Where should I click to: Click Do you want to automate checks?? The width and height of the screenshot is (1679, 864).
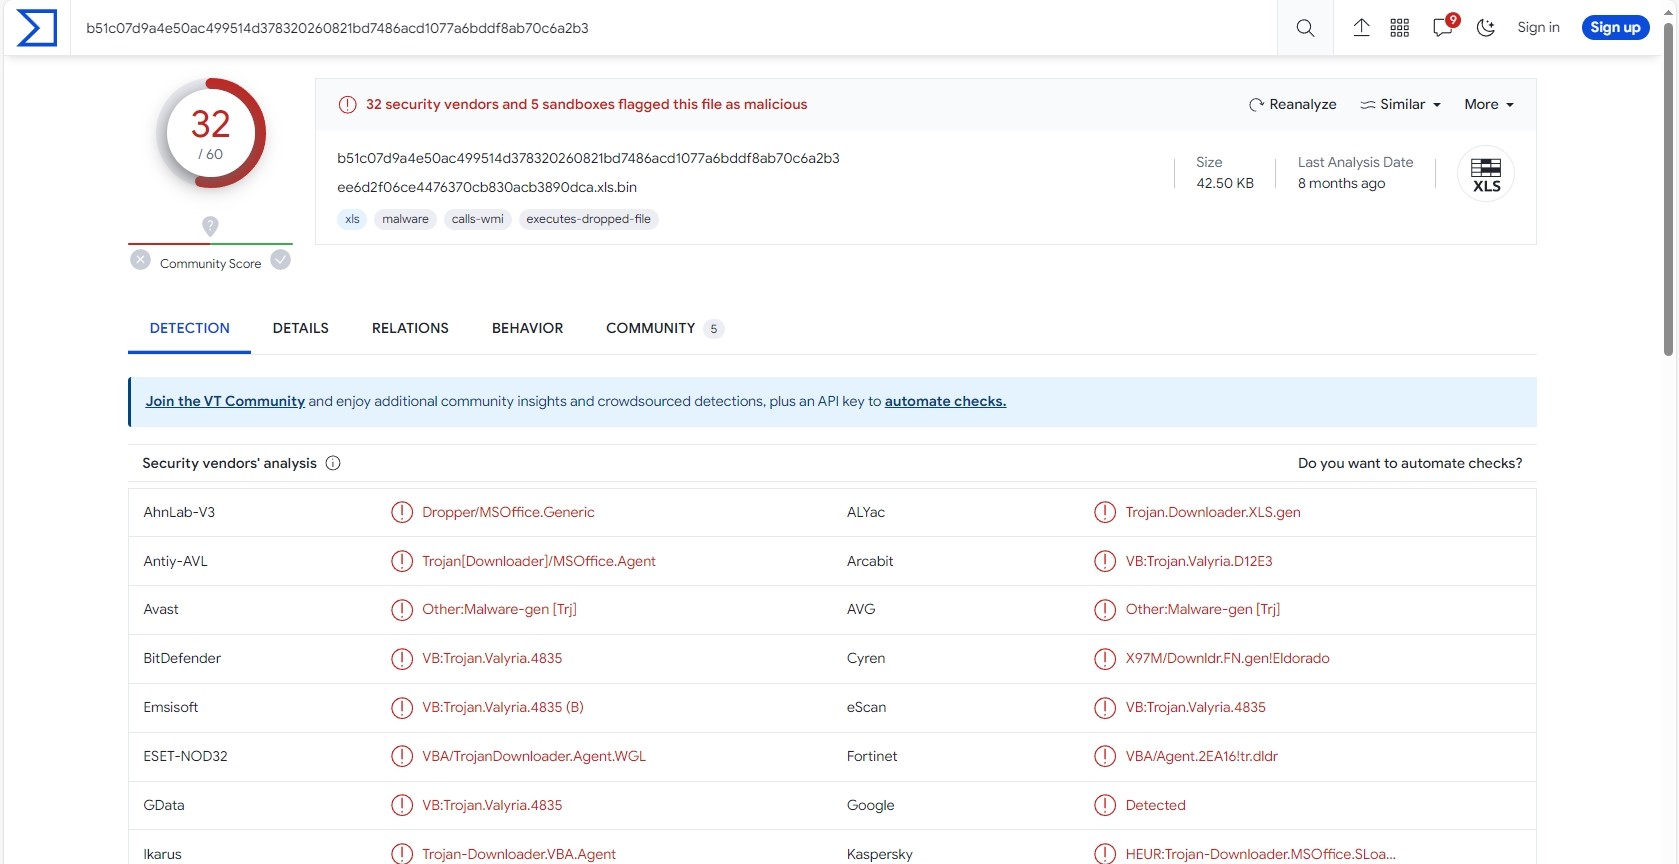click(1410, 463)
